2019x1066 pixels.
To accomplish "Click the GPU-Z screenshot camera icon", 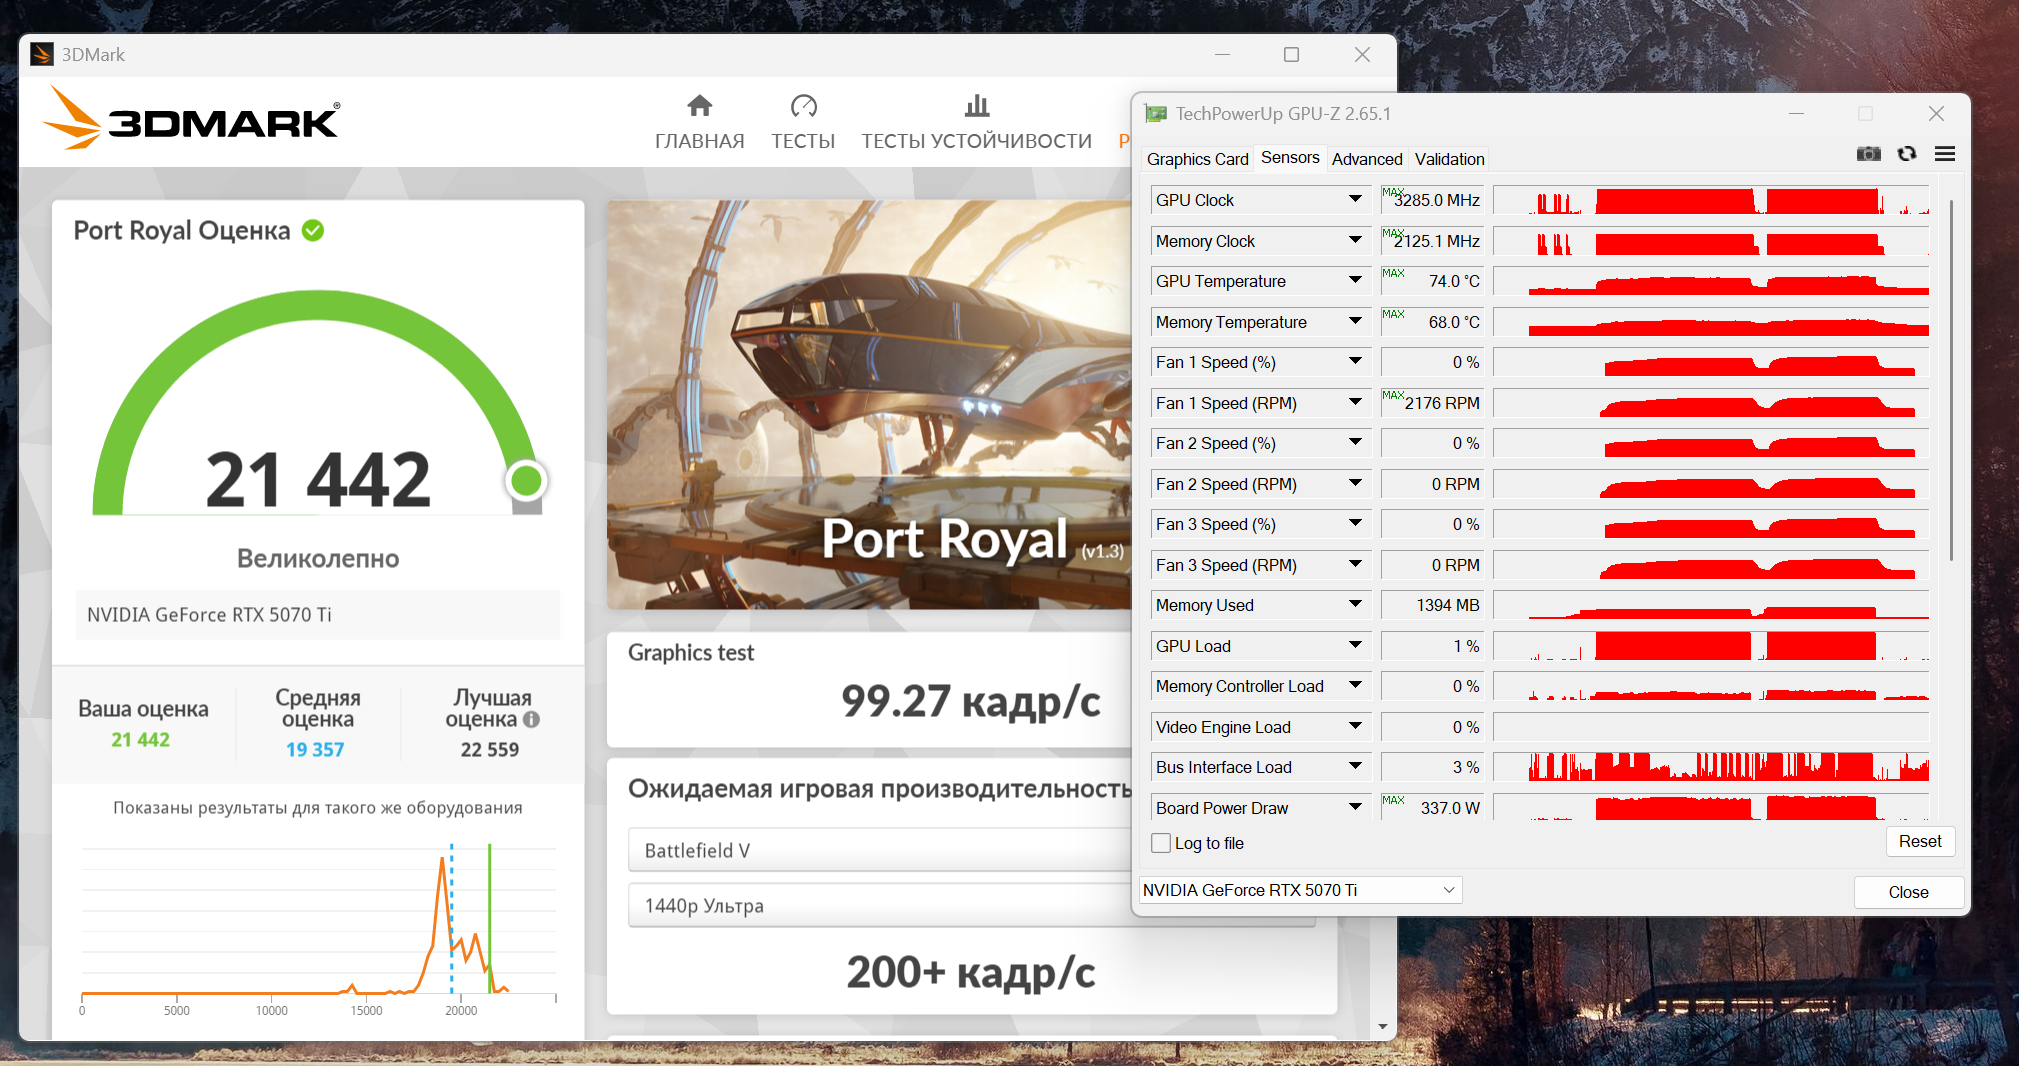I will click(1868, 154).
